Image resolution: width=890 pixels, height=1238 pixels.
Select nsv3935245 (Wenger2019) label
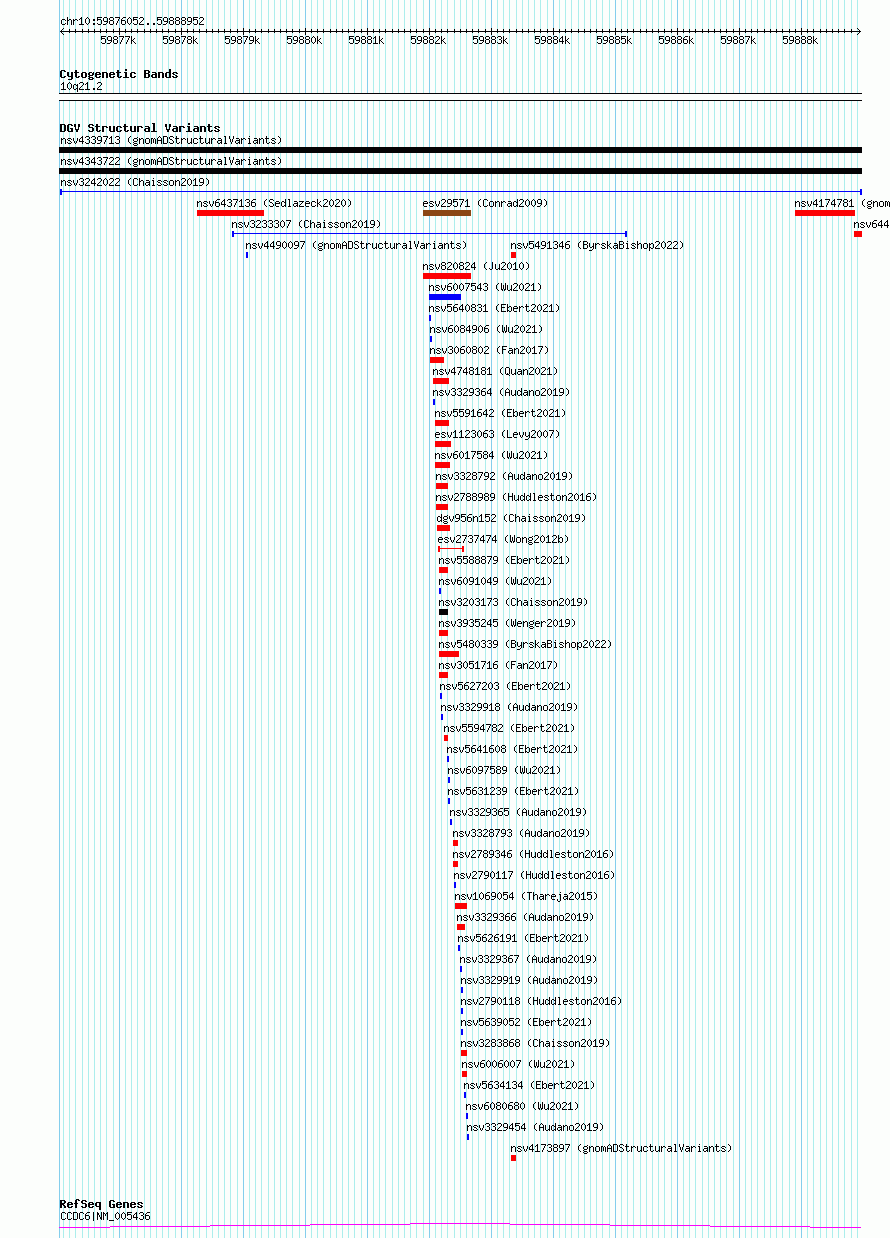pos(507,623)
